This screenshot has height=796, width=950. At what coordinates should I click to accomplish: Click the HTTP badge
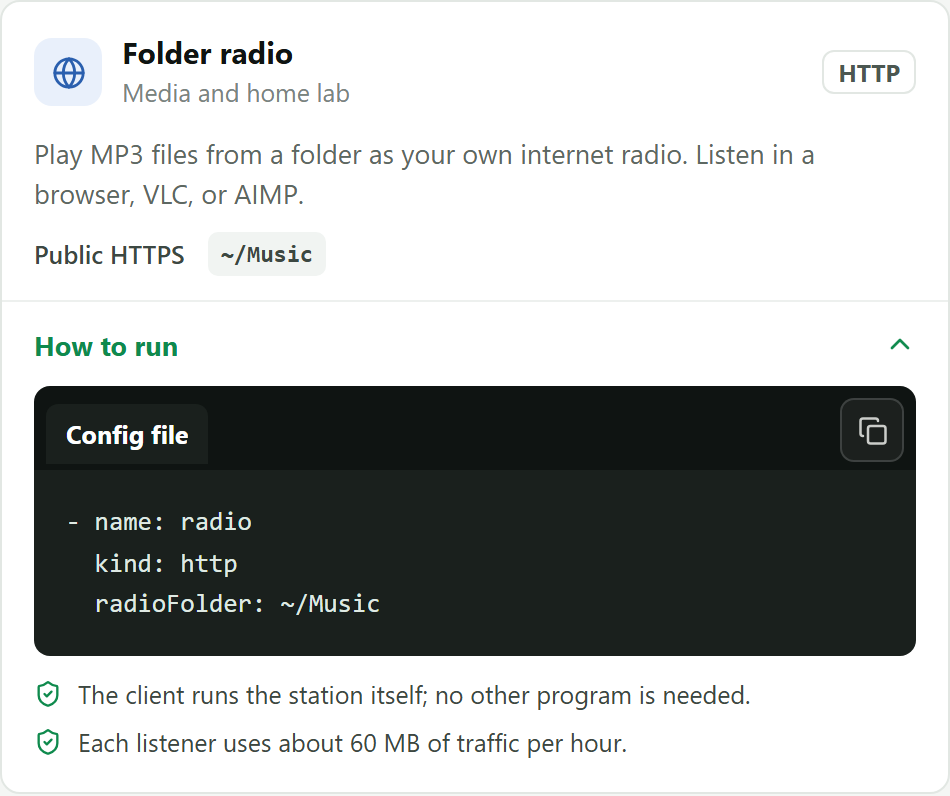[868, 73]
